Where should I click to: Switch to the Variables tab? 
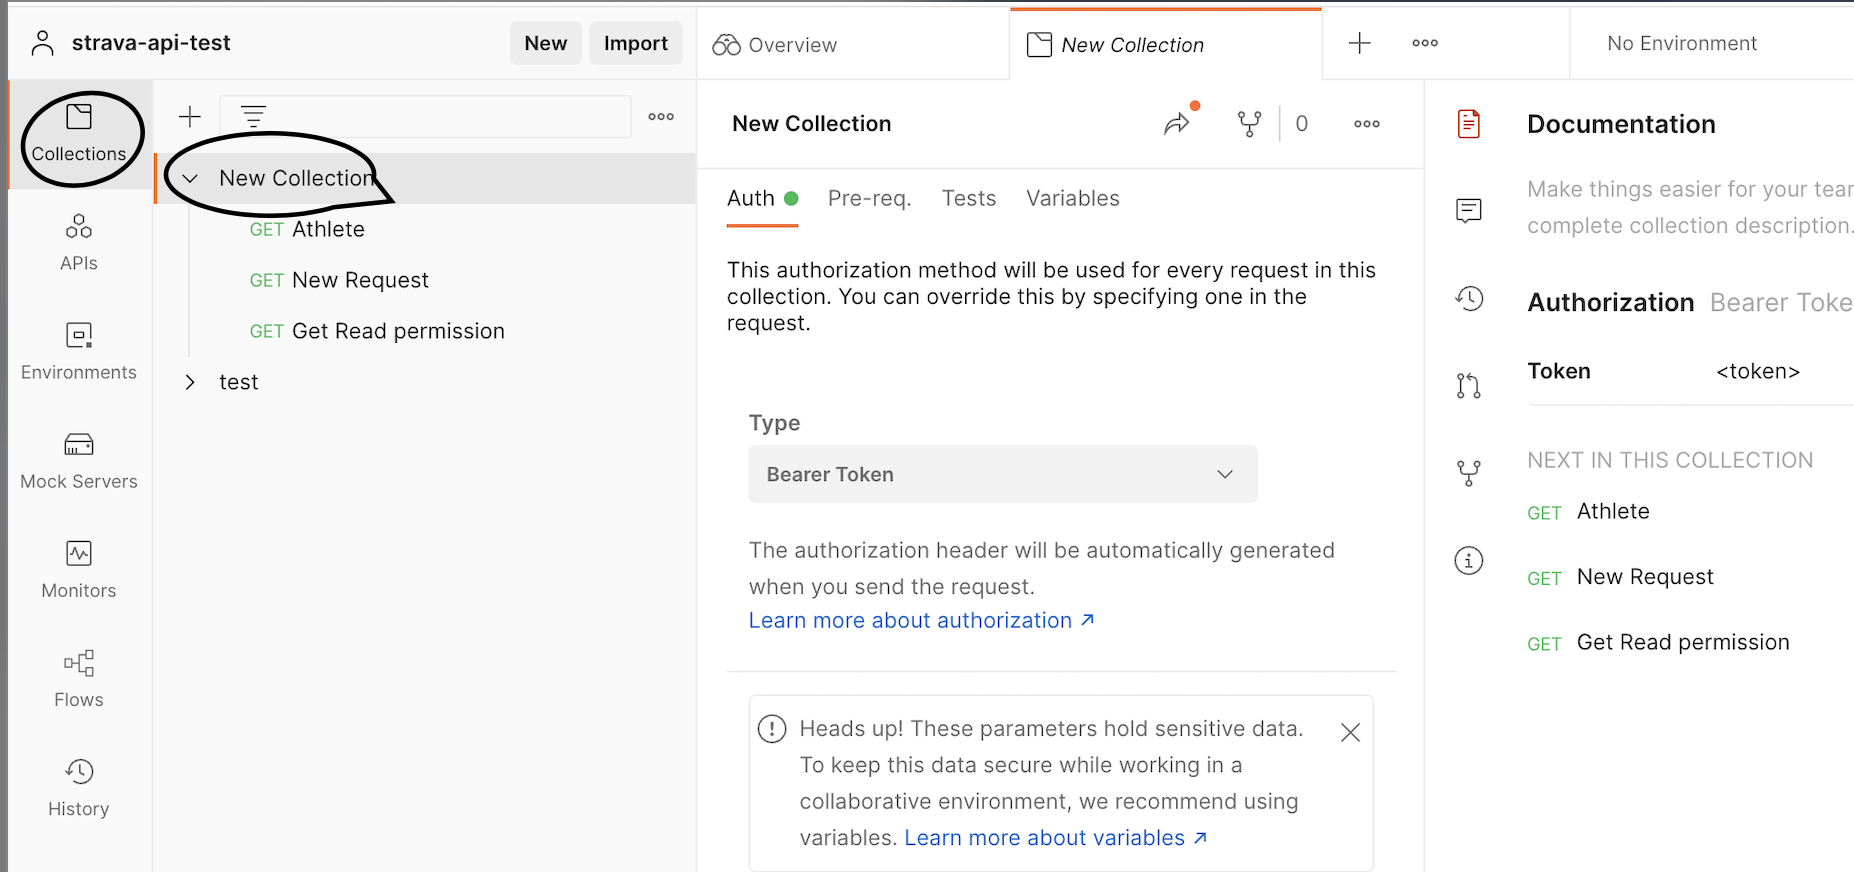click(x=1073, y=199)
